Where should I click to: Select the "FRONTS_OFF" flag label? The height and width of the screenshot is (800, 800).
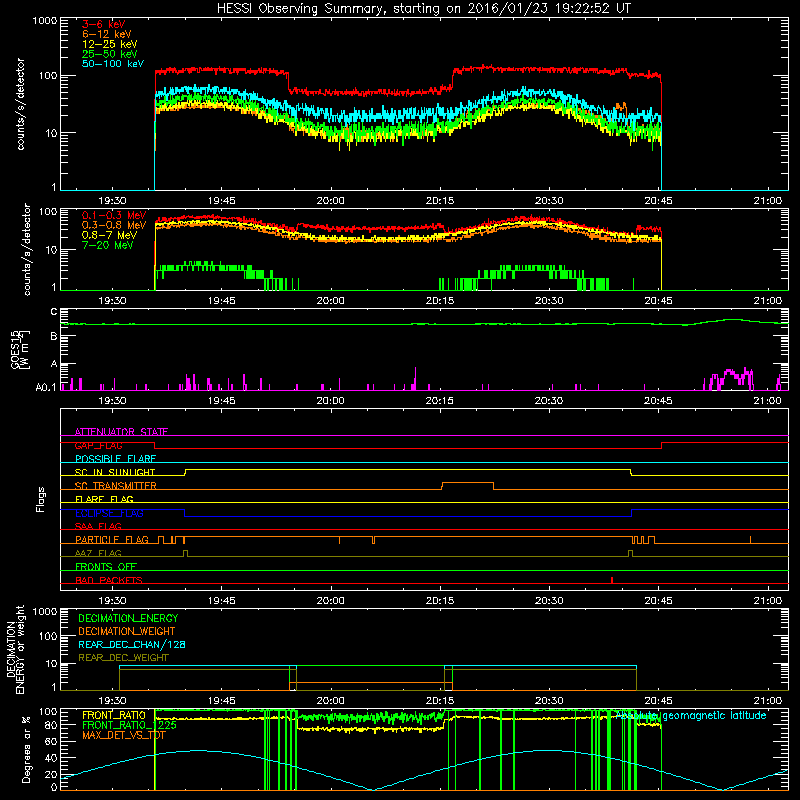106,566
